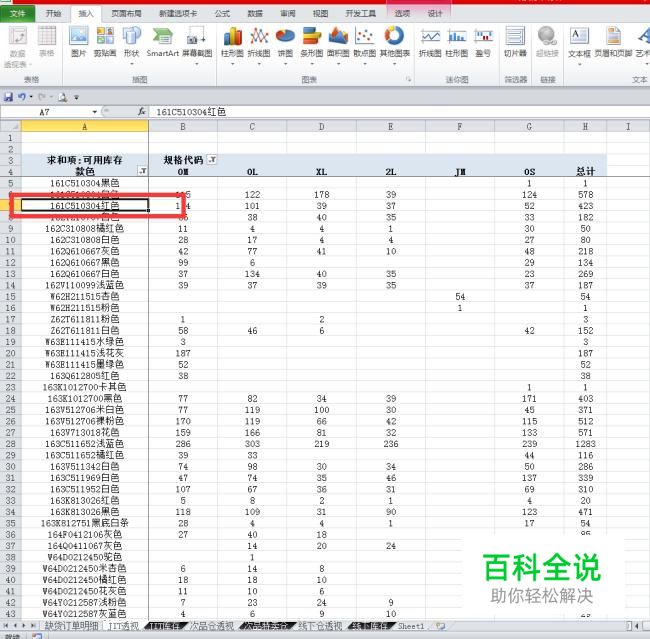Insert a scatter chart (散点图)

tap(364, 41)
